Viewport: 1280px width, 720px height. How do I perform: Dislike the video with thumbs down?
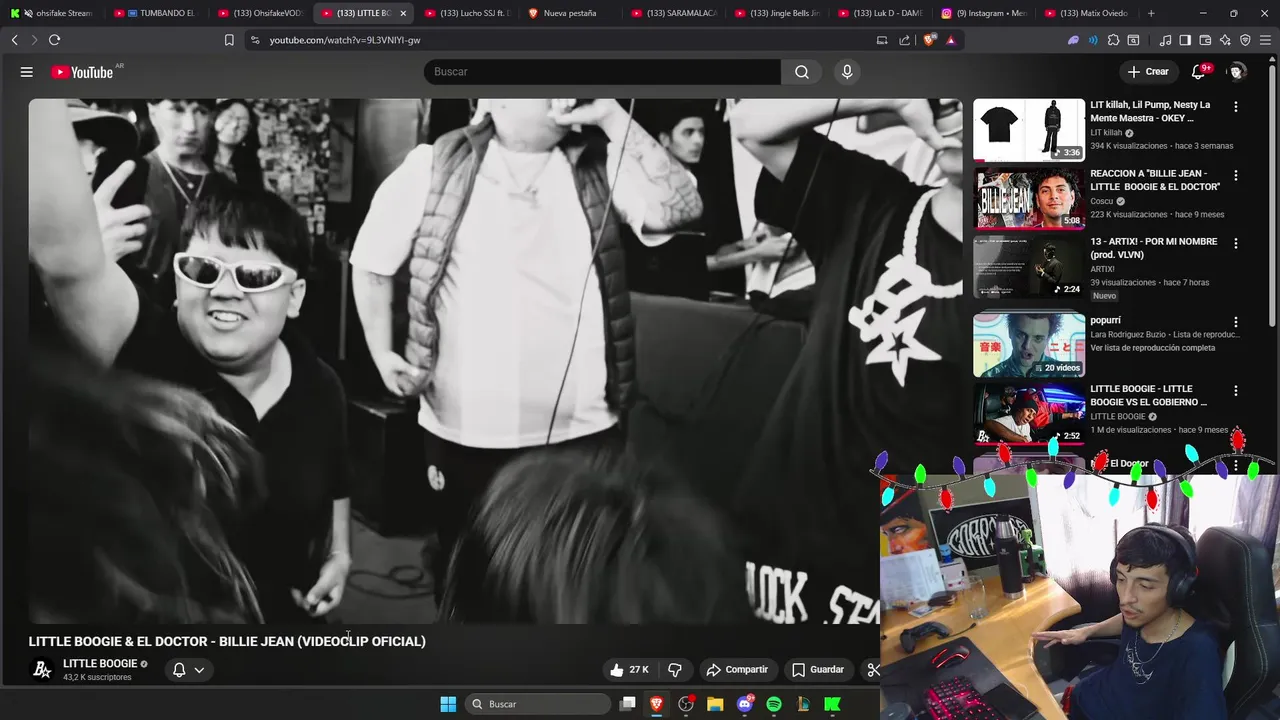click(x=675, y=670)
